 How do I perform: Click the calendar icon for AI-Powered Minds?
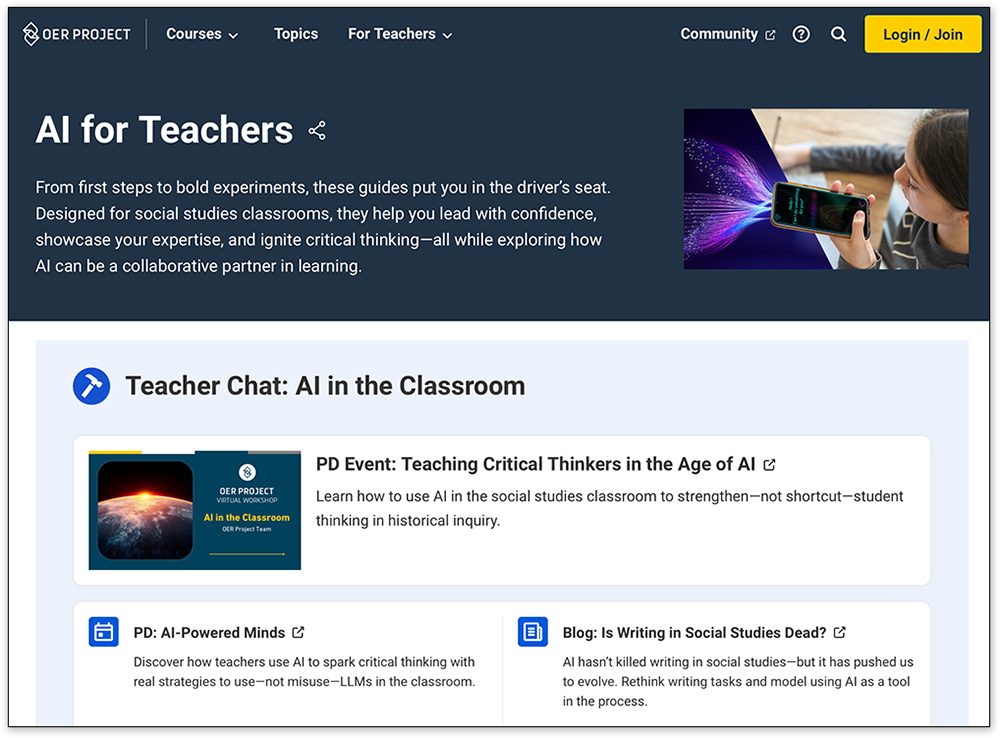[104, 632]
